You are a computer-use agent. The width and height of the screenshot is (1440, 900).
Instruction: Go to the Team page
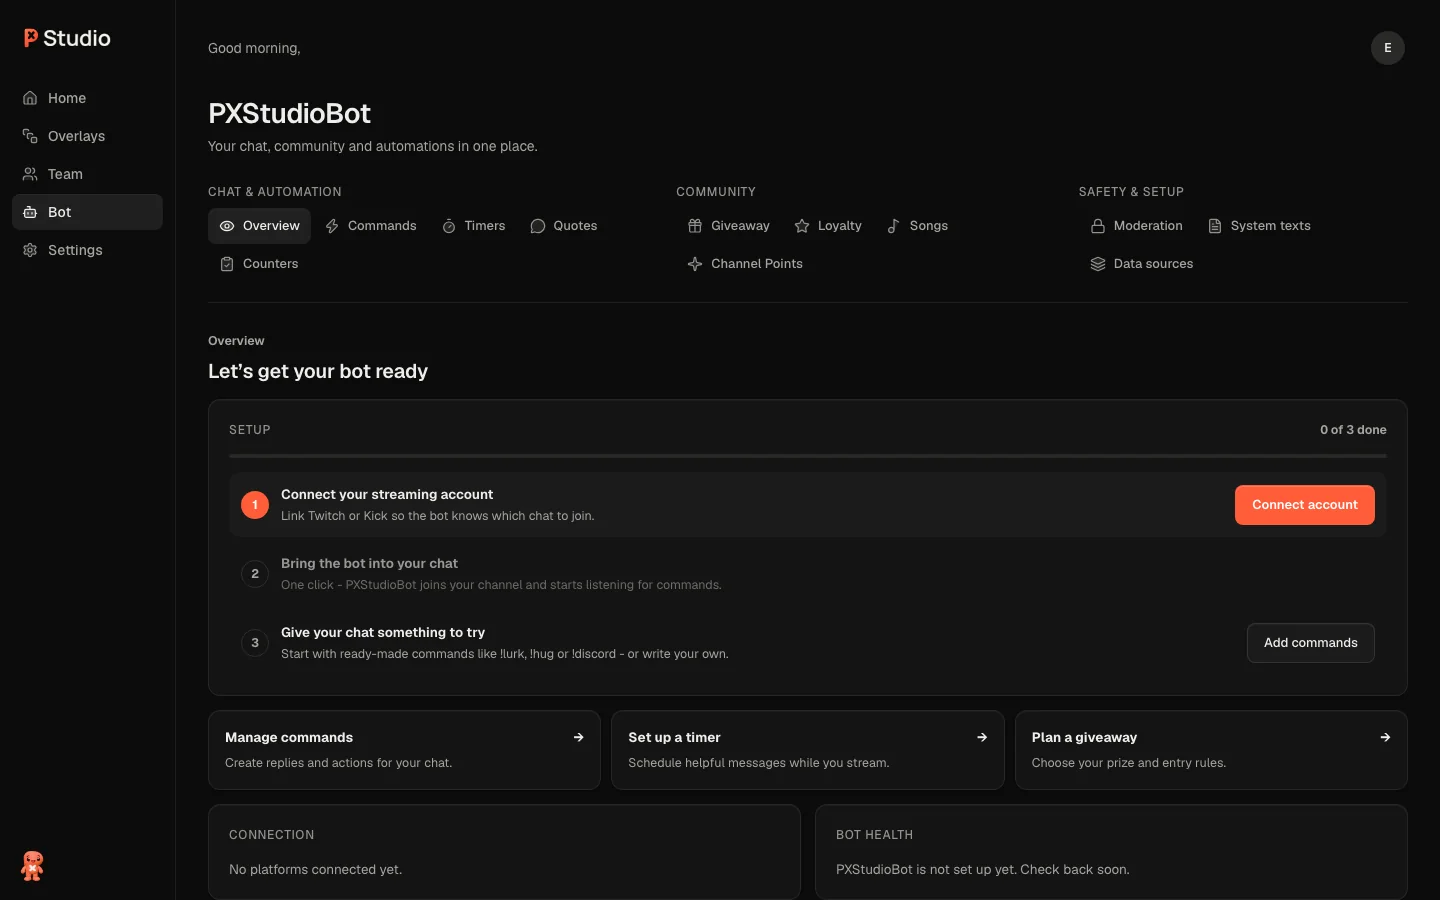[x=87, y=174]
